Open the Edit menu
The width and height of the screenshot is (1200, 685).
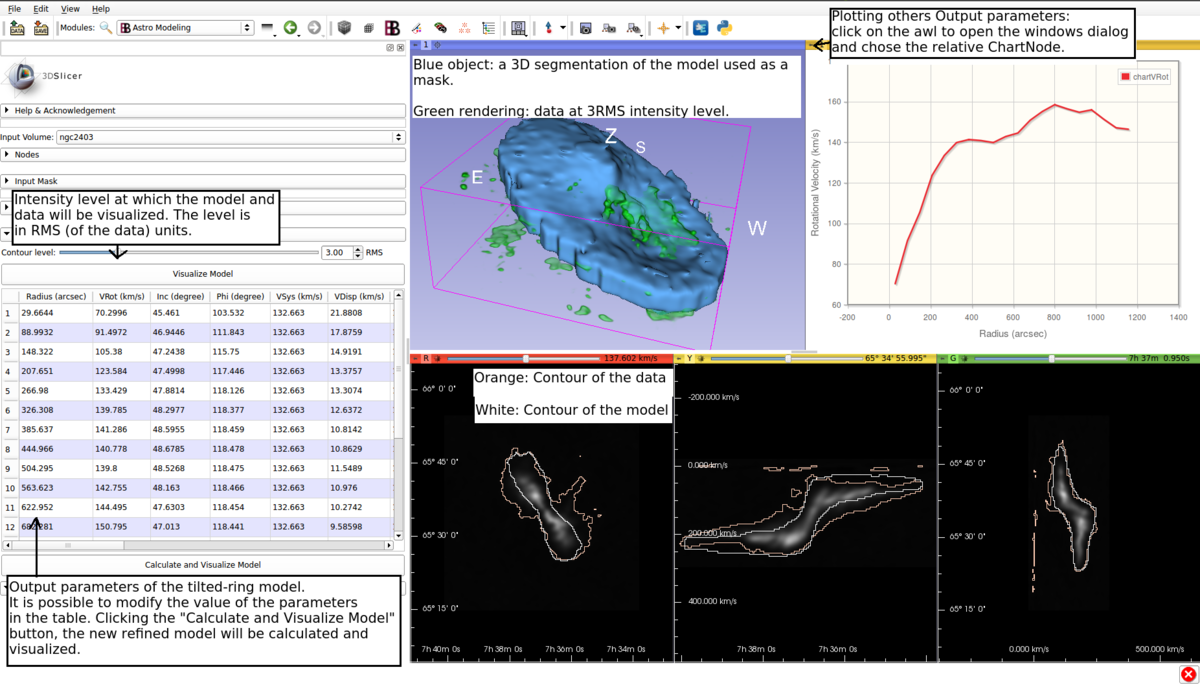[x=40, y=8]
